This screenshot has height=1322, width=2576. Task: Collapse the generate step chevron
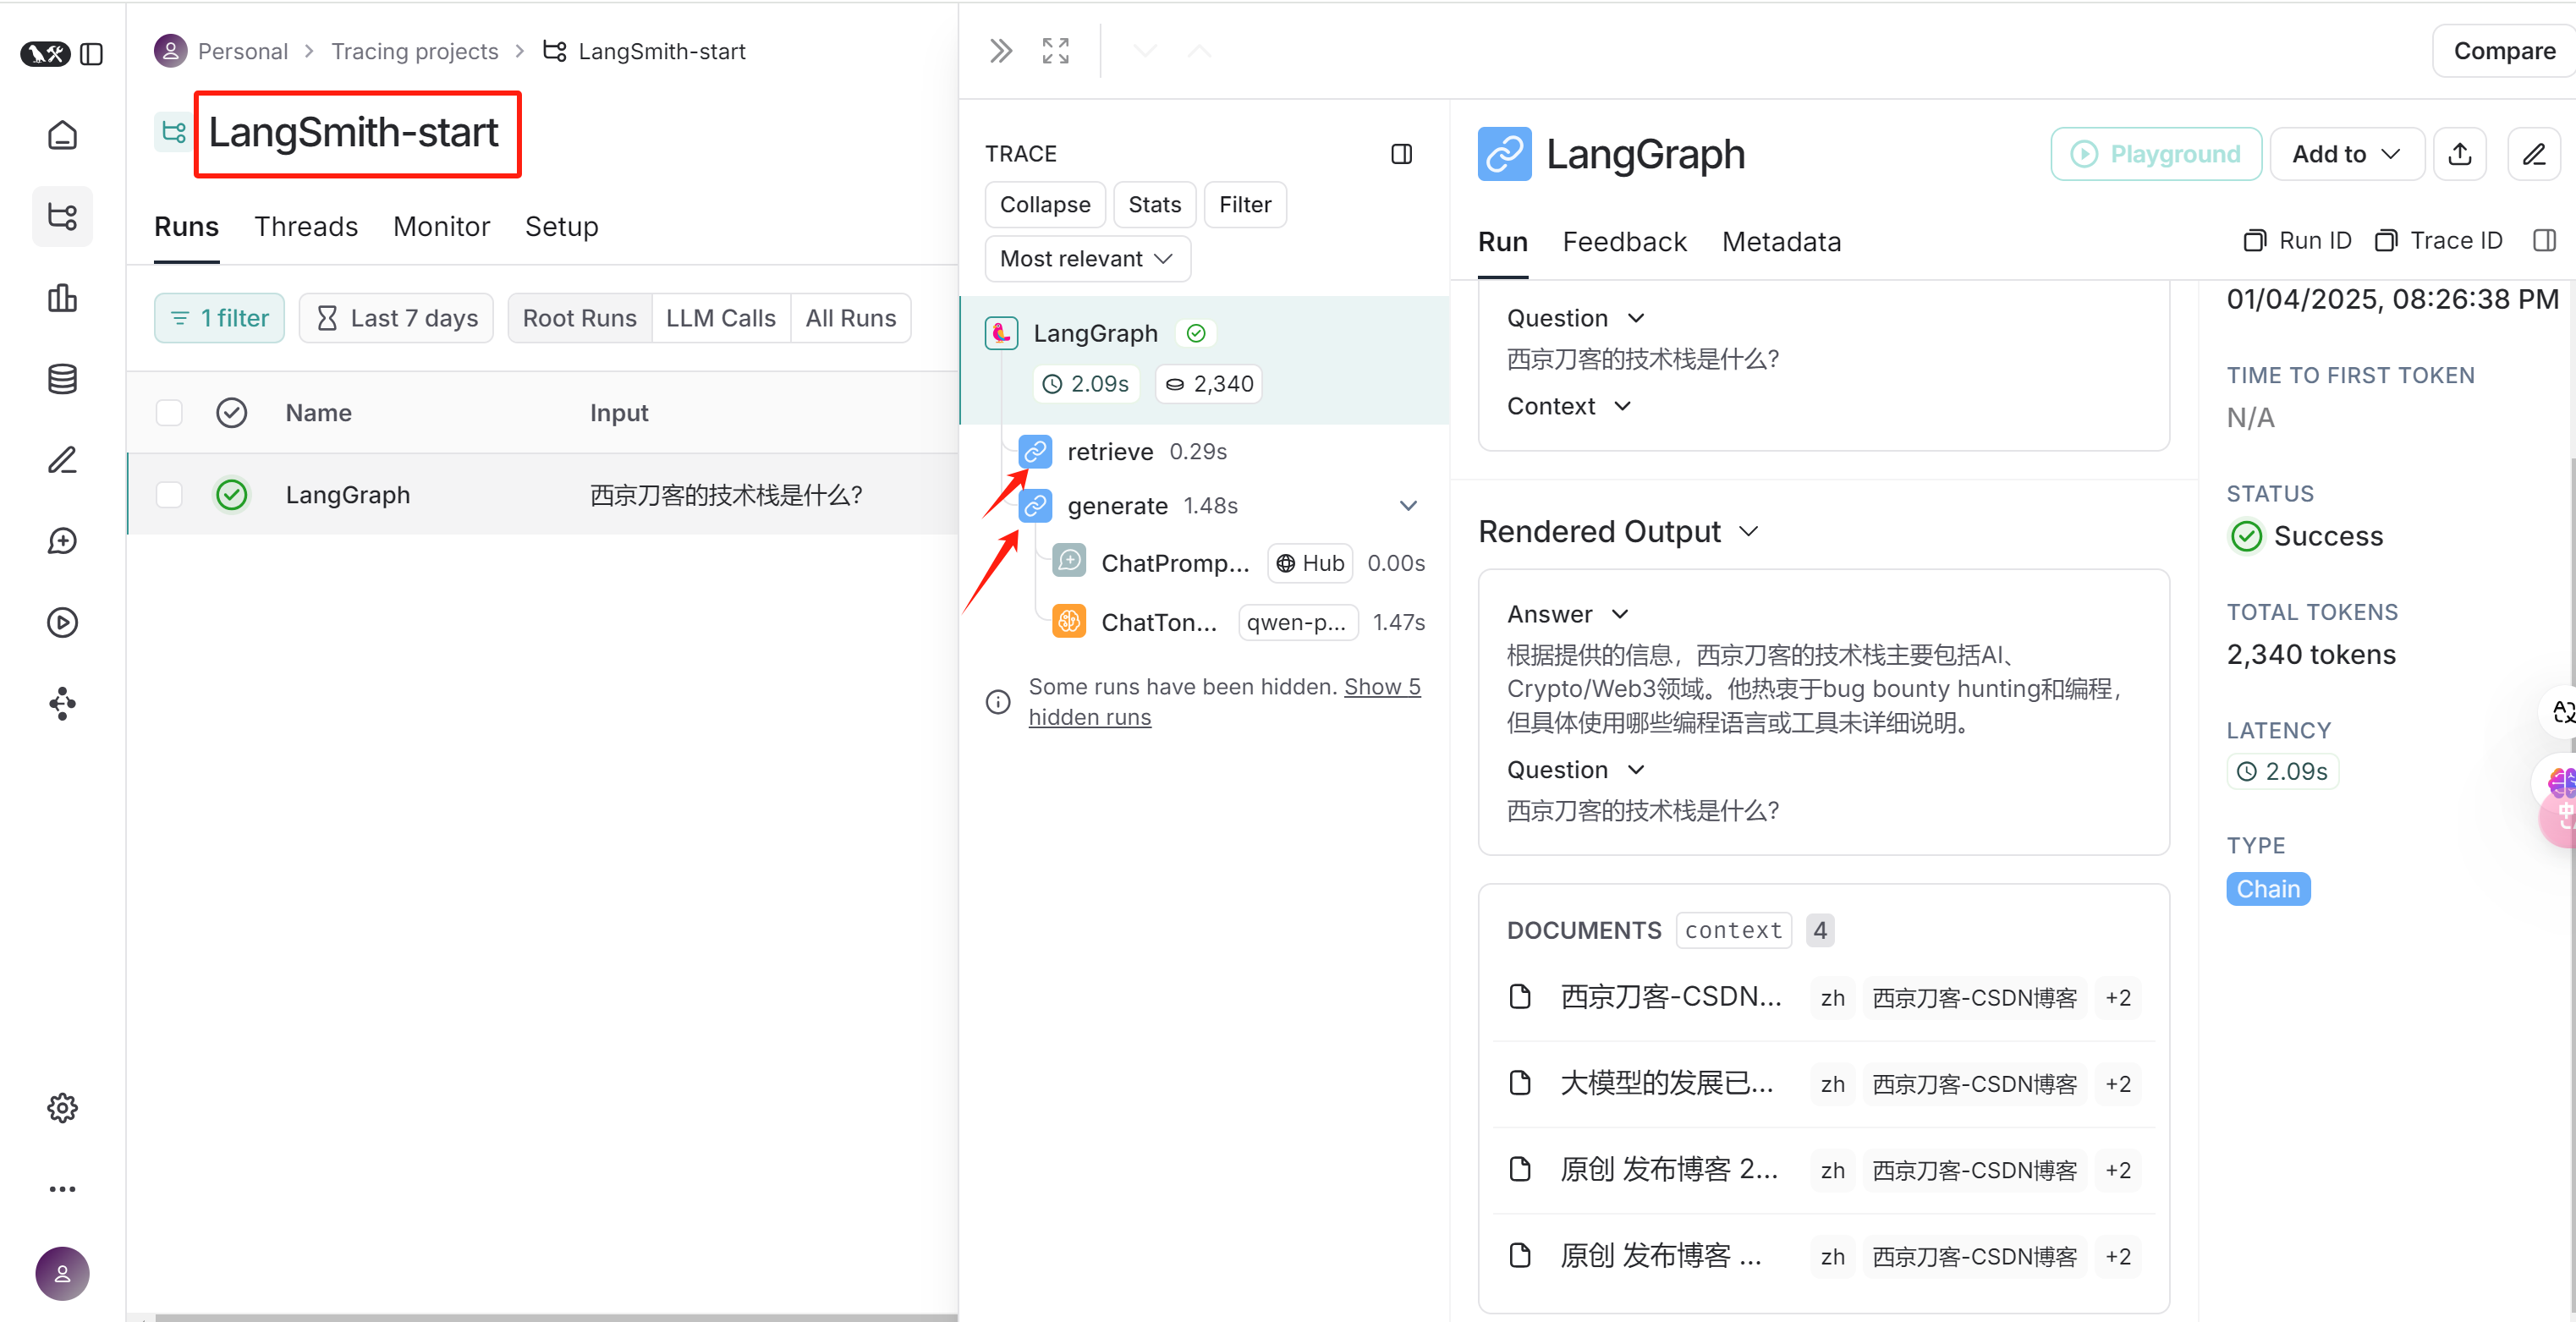tap(1408, 506)
